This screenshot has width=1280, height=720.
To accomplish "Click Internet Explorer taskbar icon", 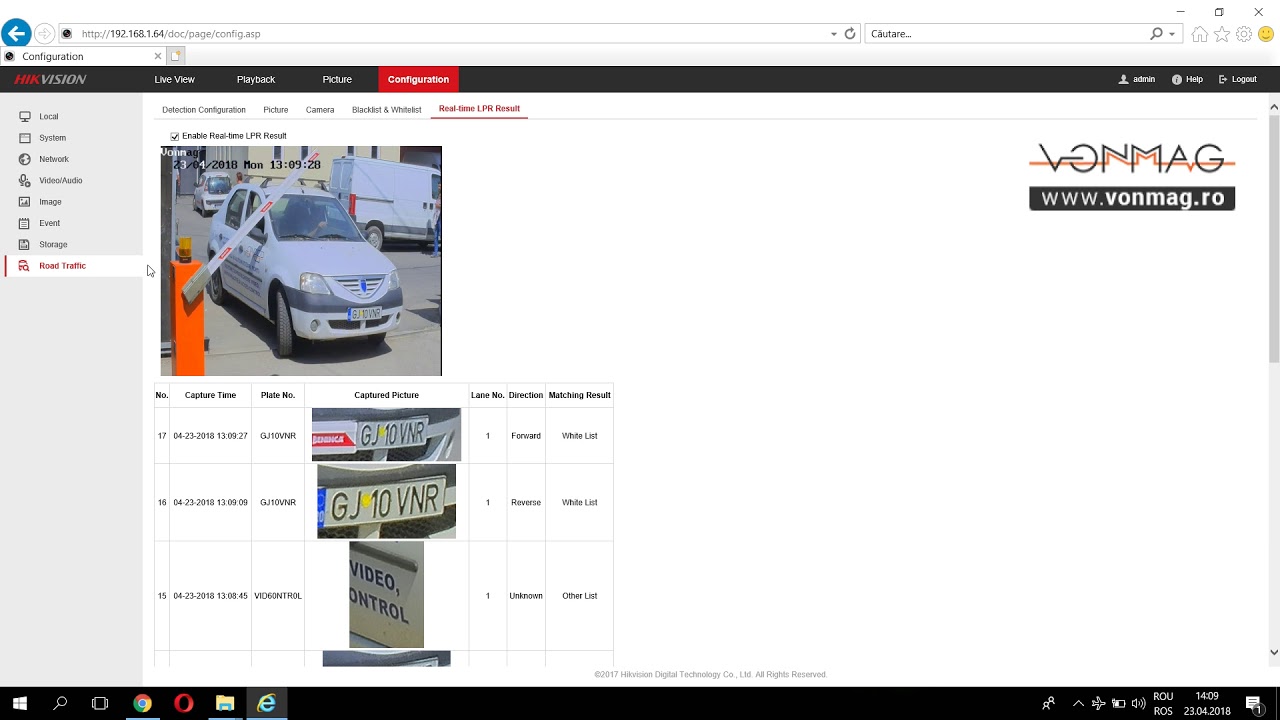I will (266, 704).
